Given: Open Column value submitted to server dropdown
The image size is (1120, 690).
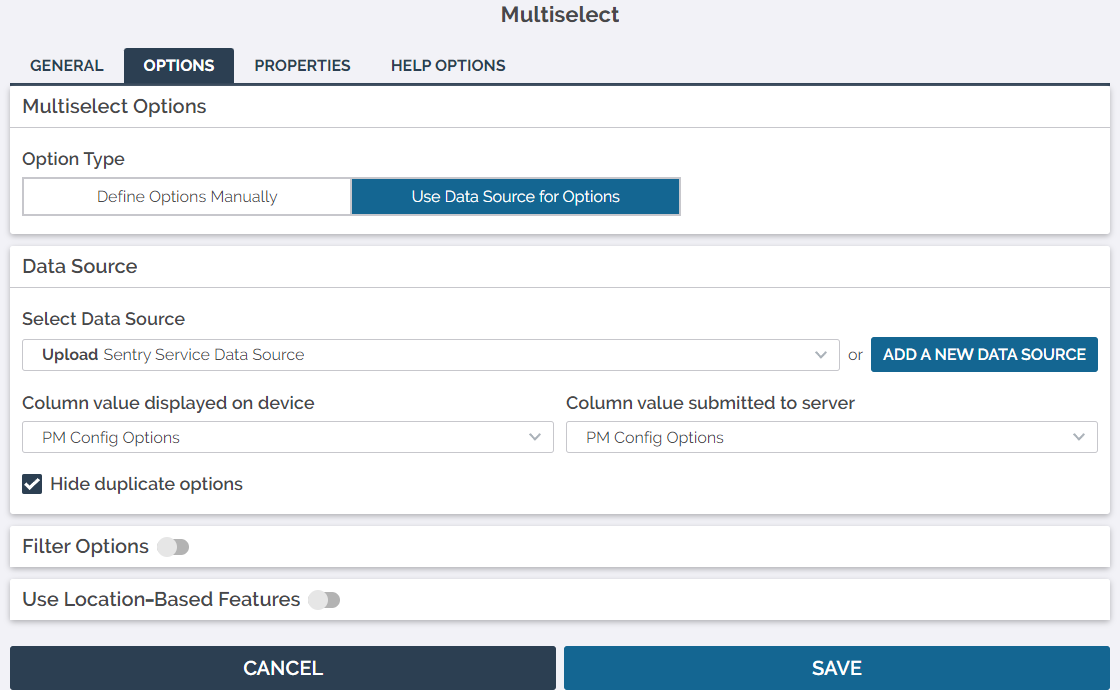Looking at the screenshot, I should 831,437.
